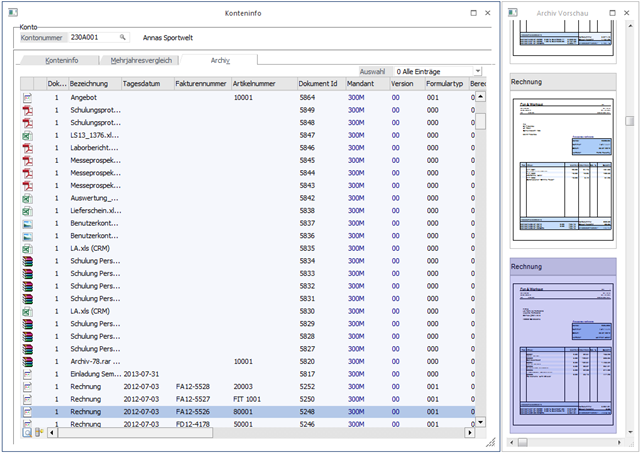
Task: Open the Auswahl dropdown showing Alle Einträge
Action: pos(478,72)
